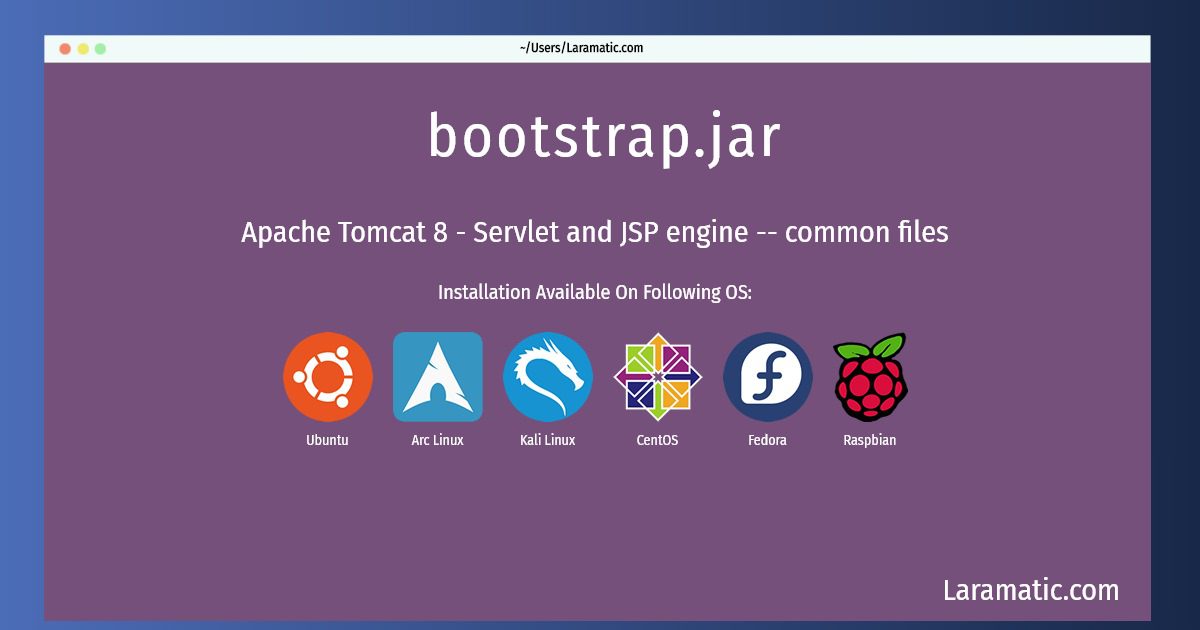Screen dimensions: 1200x630
Task: Click the Raspbian label text
Action: (x=870, y=439)
